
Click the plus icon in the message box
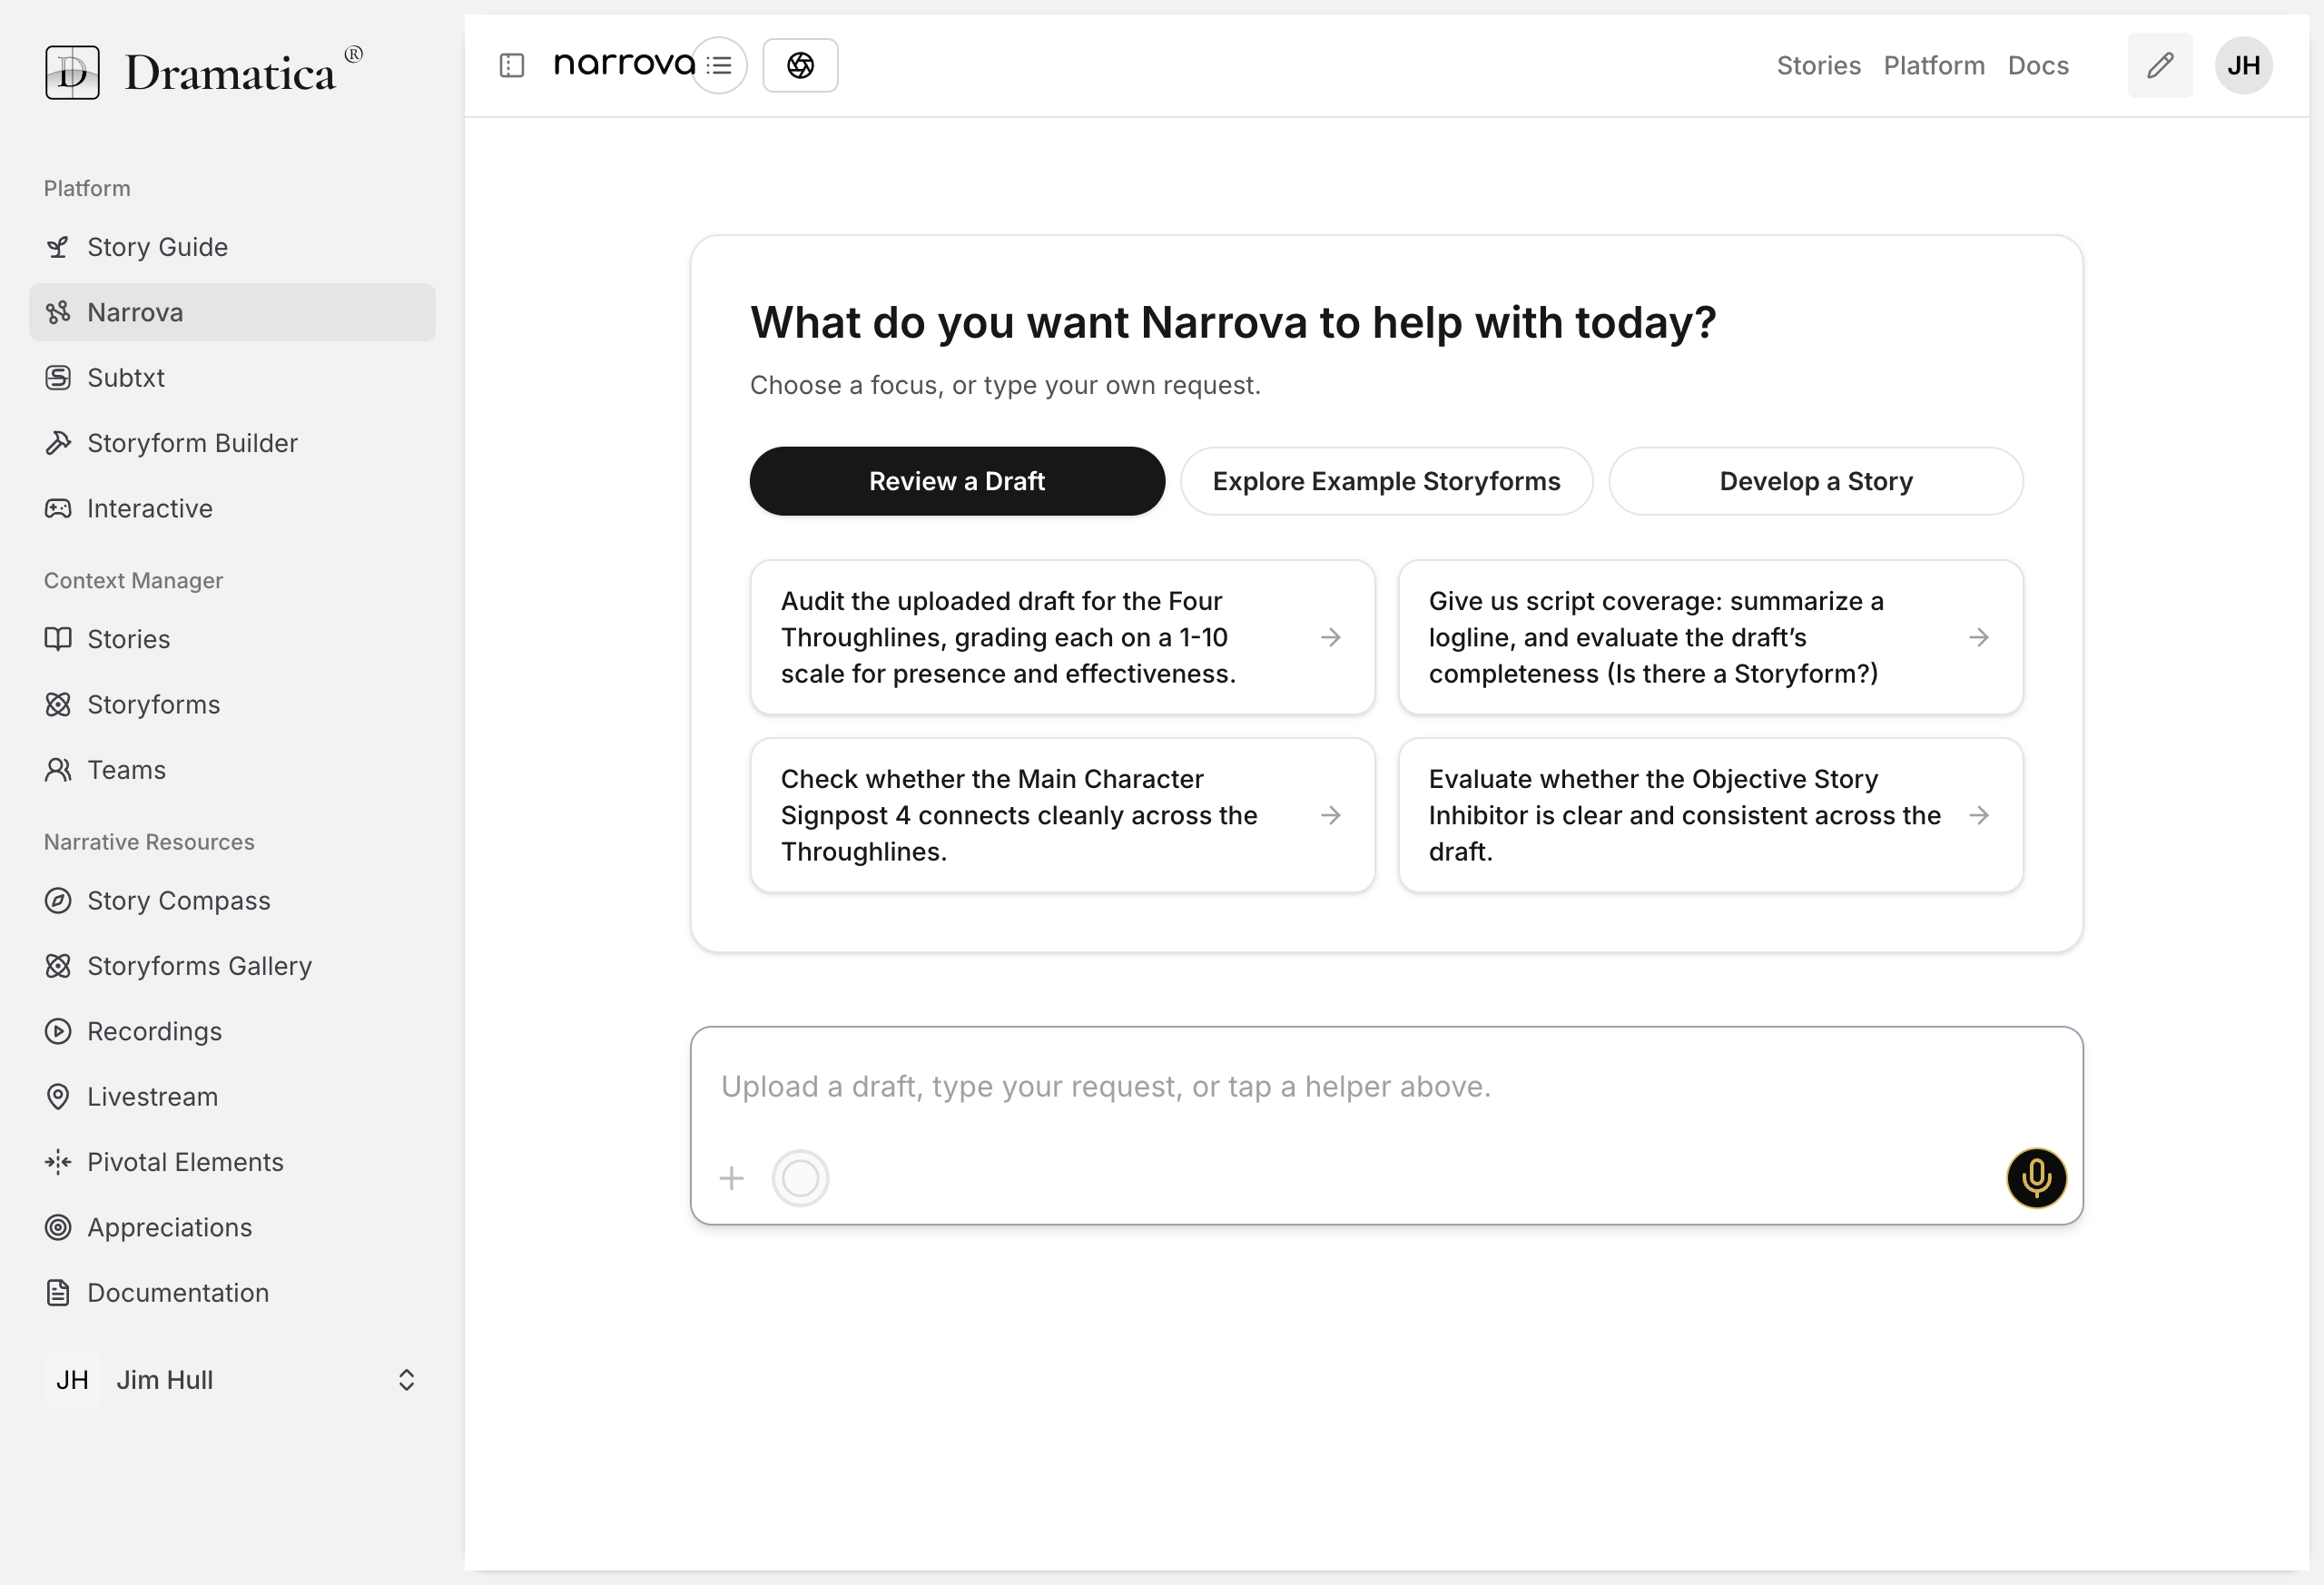coord(731,1178)
